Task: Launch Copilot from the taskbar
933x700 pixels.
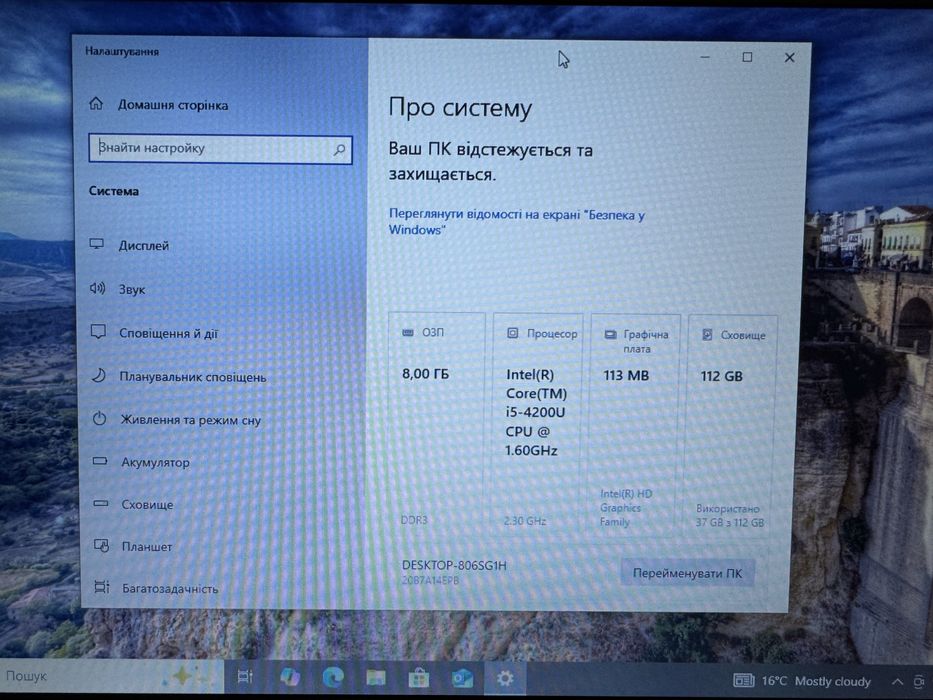Action: (x=290, y=677)
